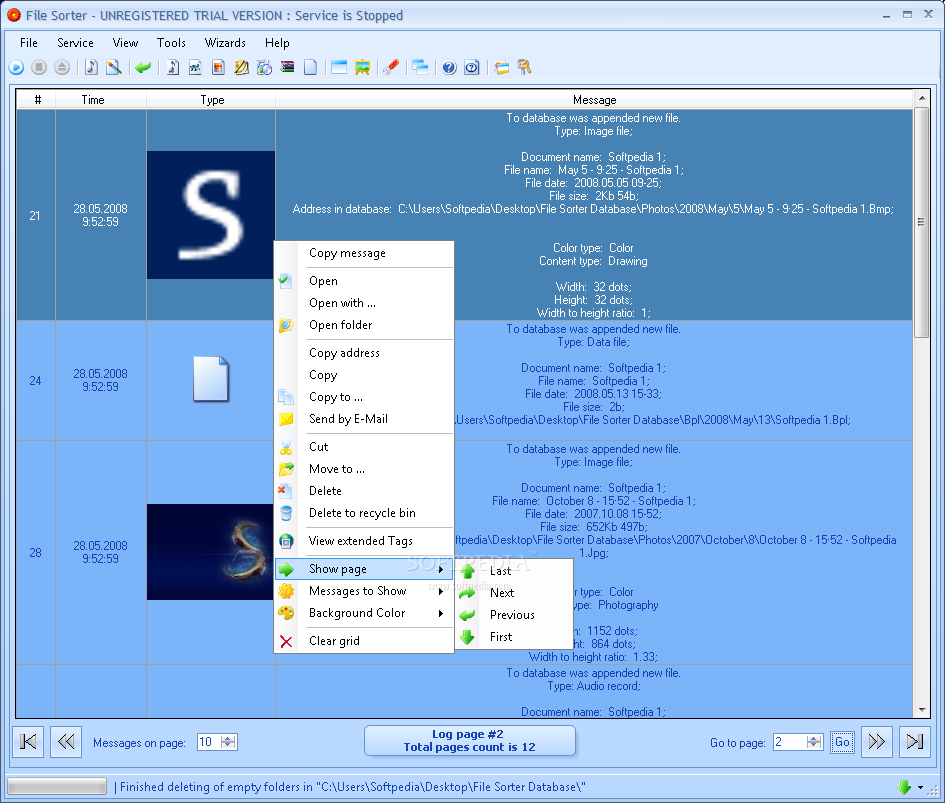Click the blank page toolbar icon
Image resolution: width=945 pixels, height=803 pixels.
[x=310, y=68]
